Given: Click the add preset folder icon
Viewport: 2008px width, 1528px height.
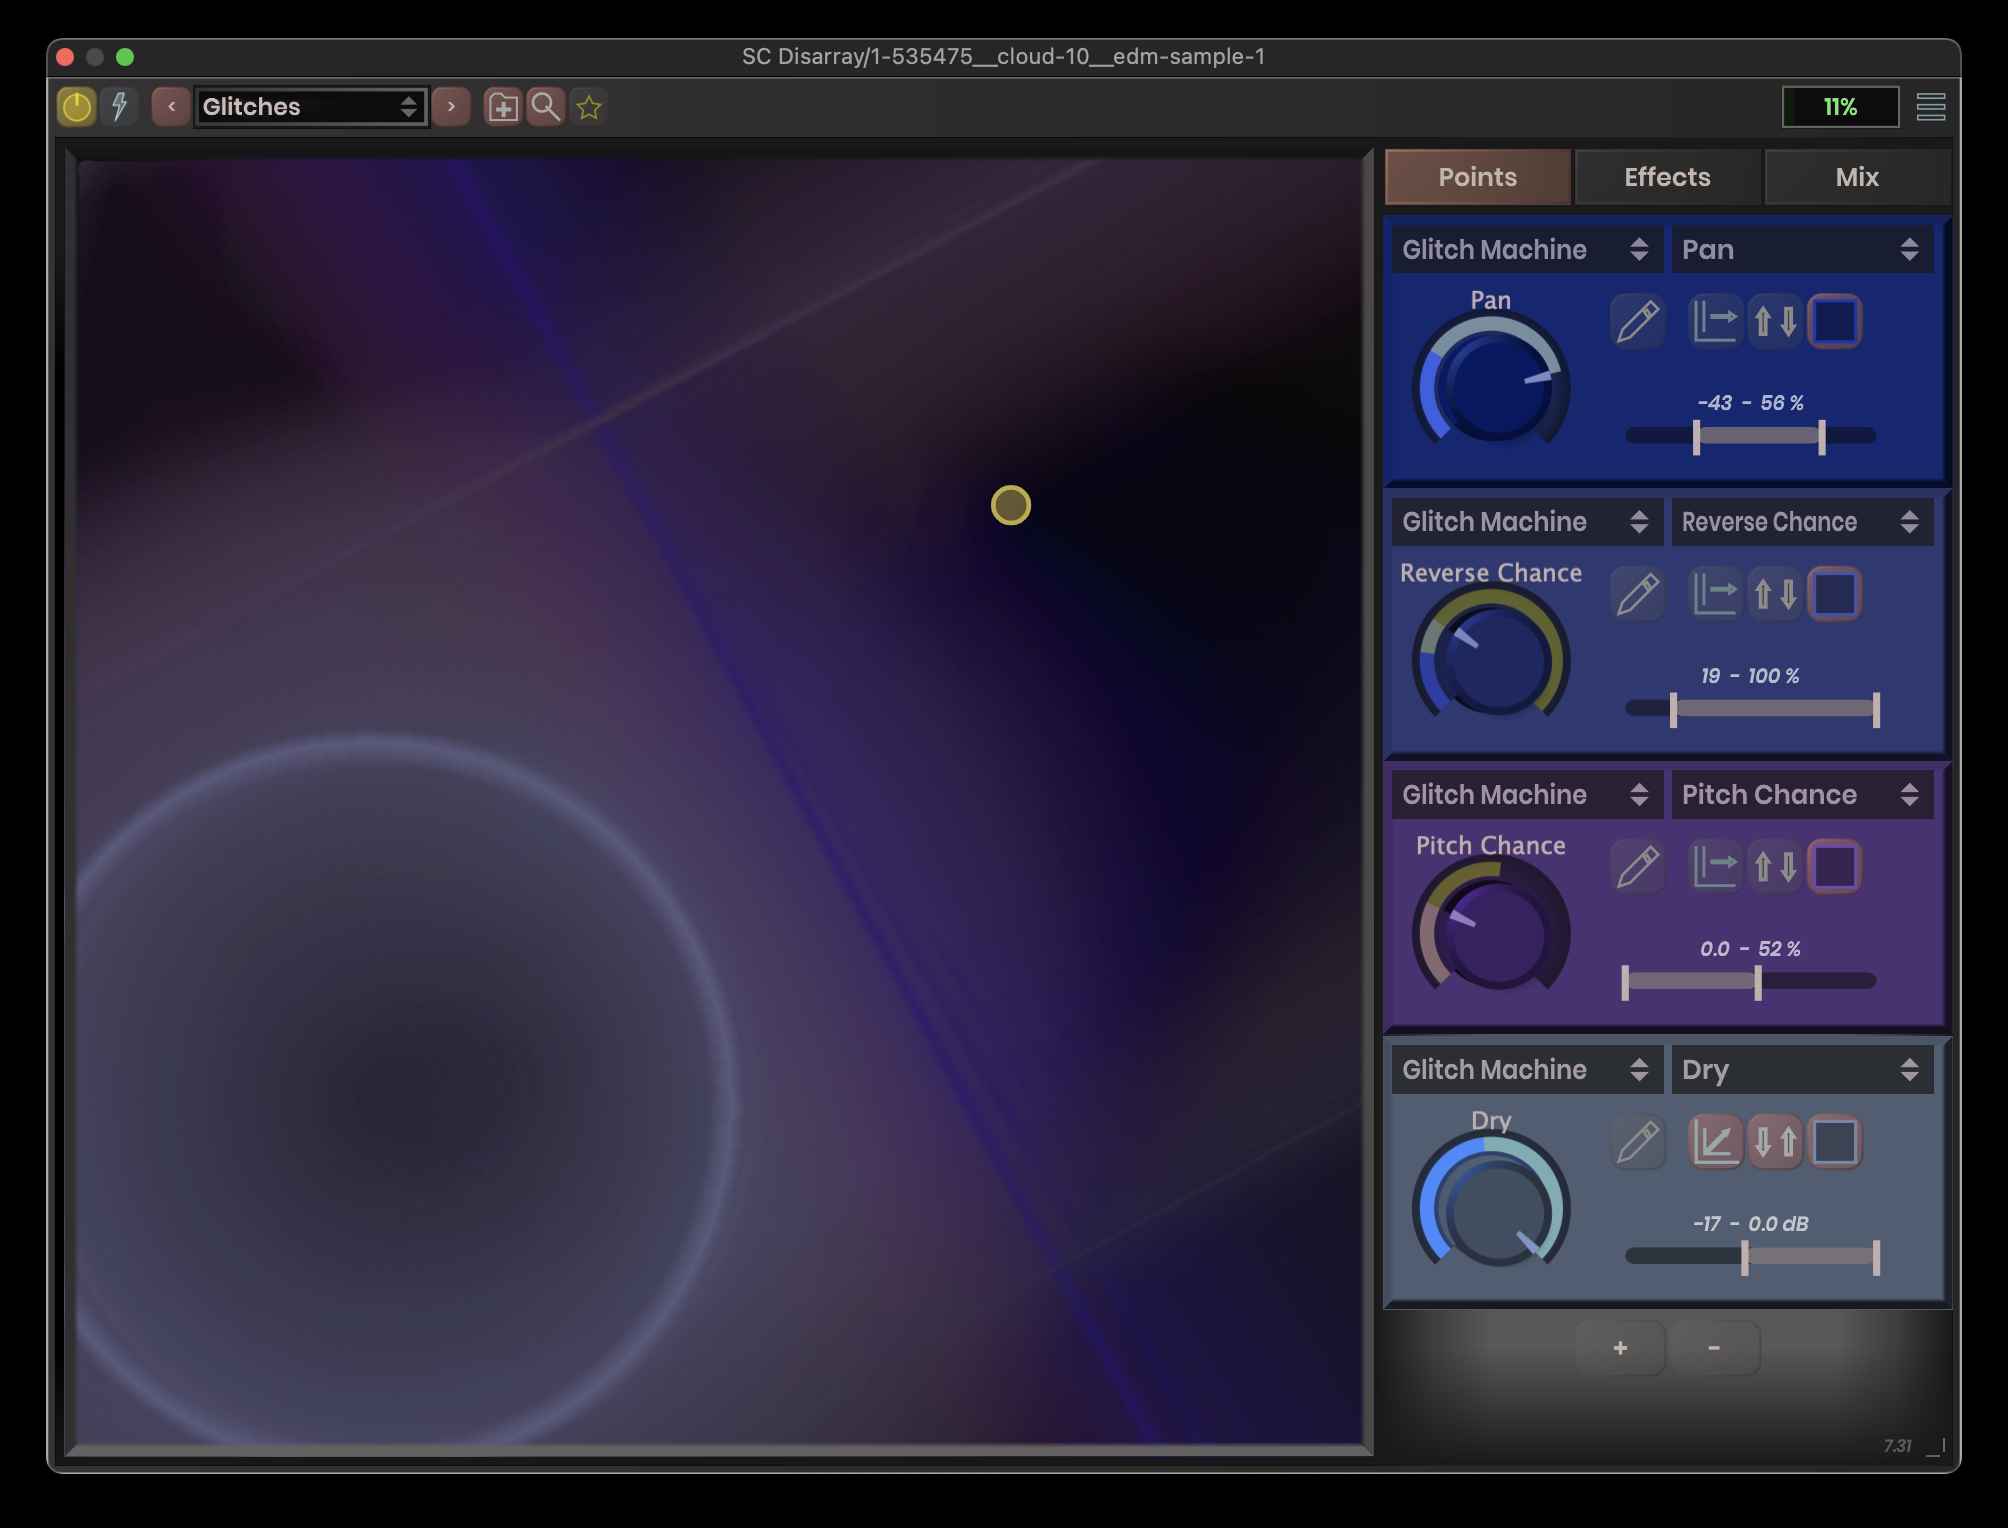Looking at the screenshot, I should tap(502, 107).
